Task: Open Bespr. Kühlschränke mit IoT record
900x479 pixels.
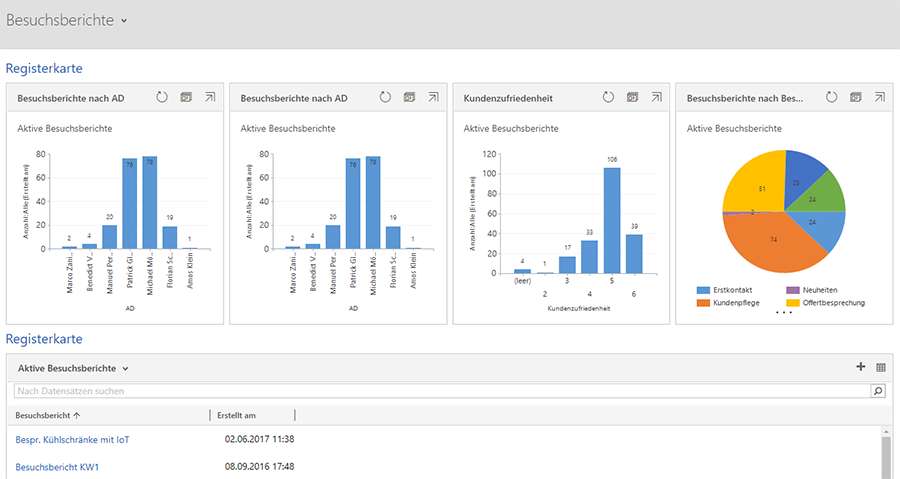Action: pyautogui.click(x=72, y=439)
